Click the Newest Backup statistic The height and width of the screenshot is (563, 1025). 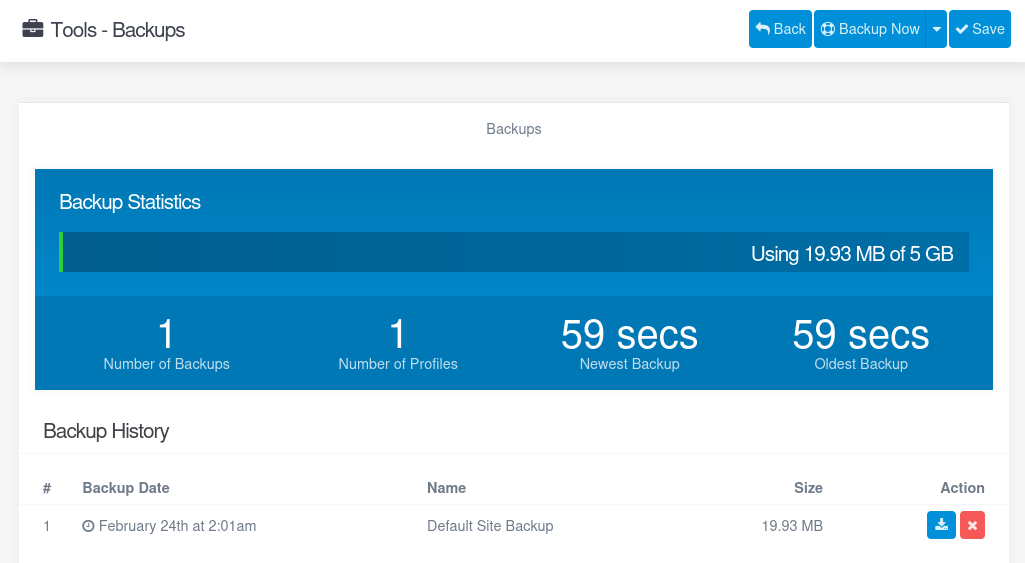click(x=630, y=344)
